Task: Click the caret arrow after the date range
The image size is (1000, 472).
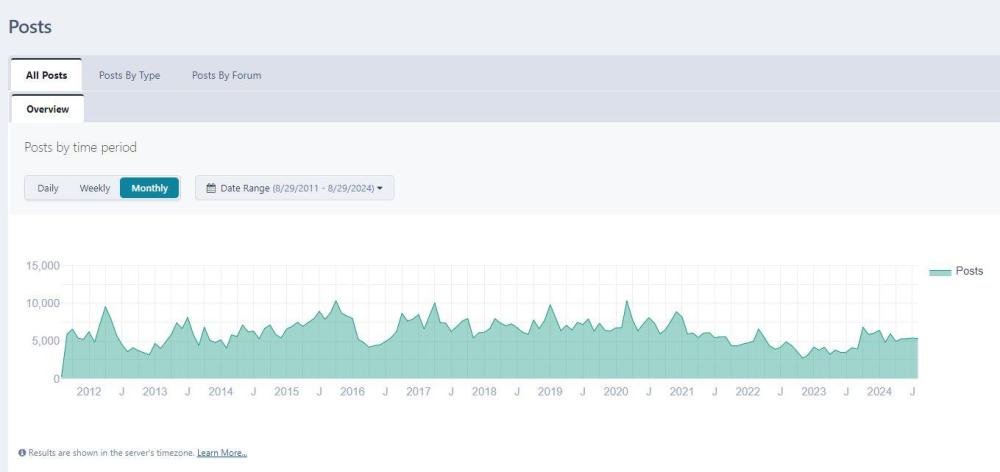Action: 380,188
